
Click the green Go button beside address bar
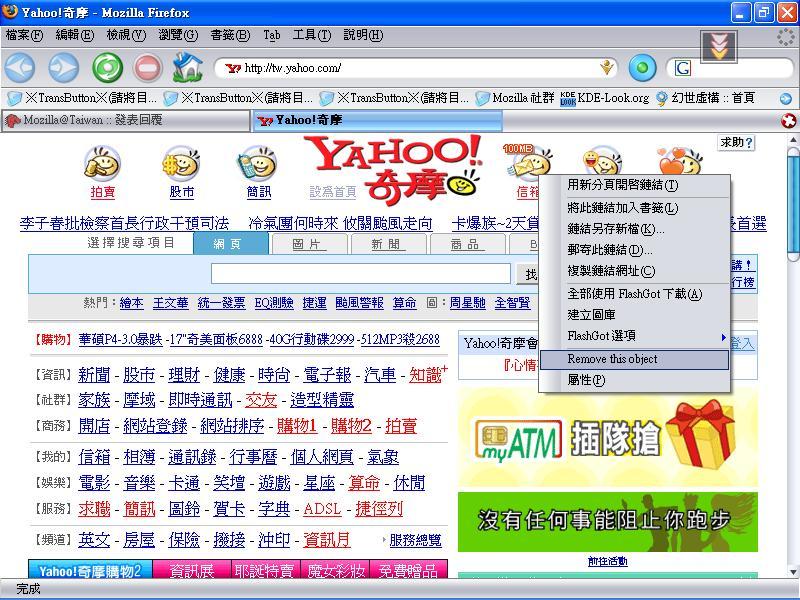click(x=642, y=68)
